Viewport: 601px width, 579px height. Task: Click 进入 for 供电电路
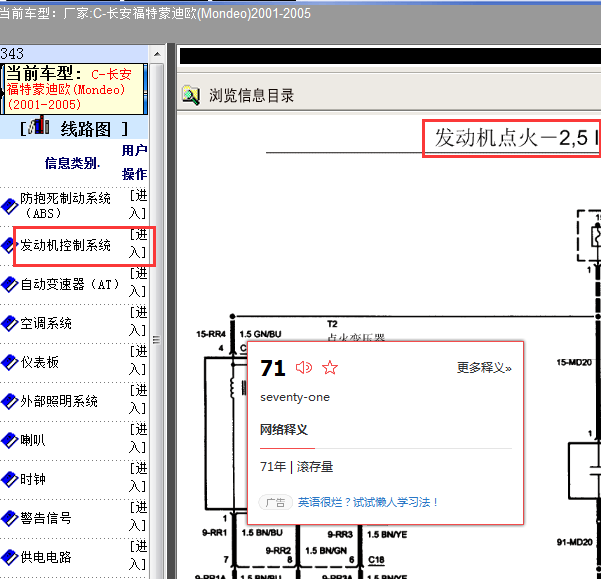click(x=138, y=555)
